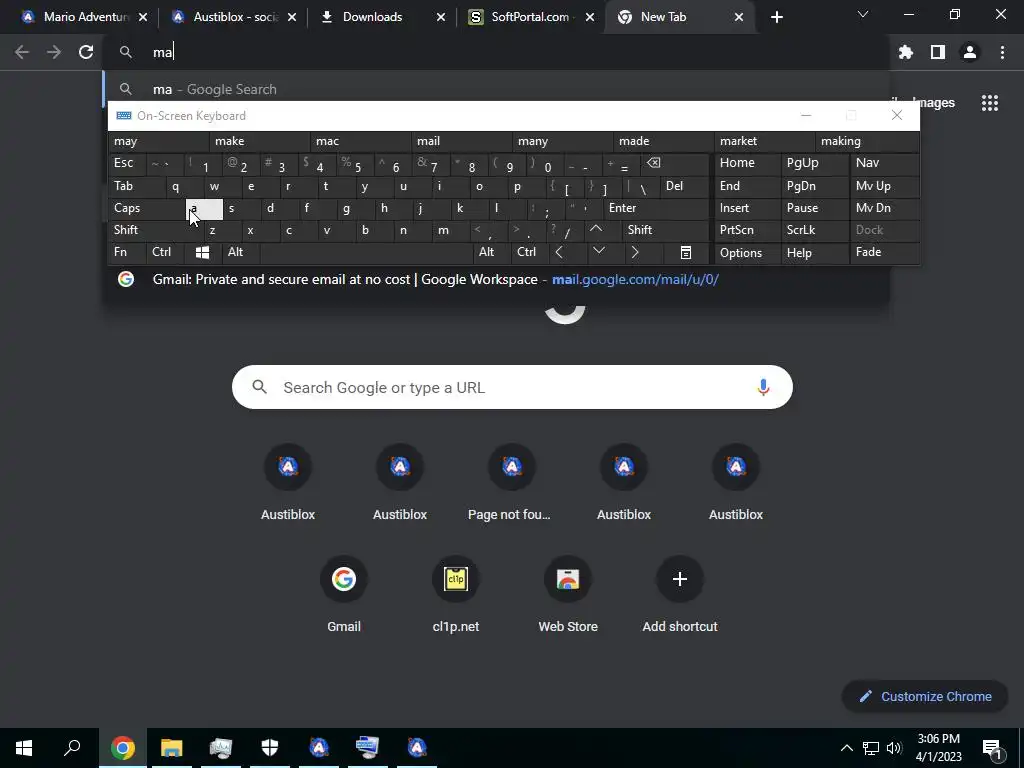The image size is (1024, 768).
Task: Open volume control in system tray
Action: click(894, 748)
